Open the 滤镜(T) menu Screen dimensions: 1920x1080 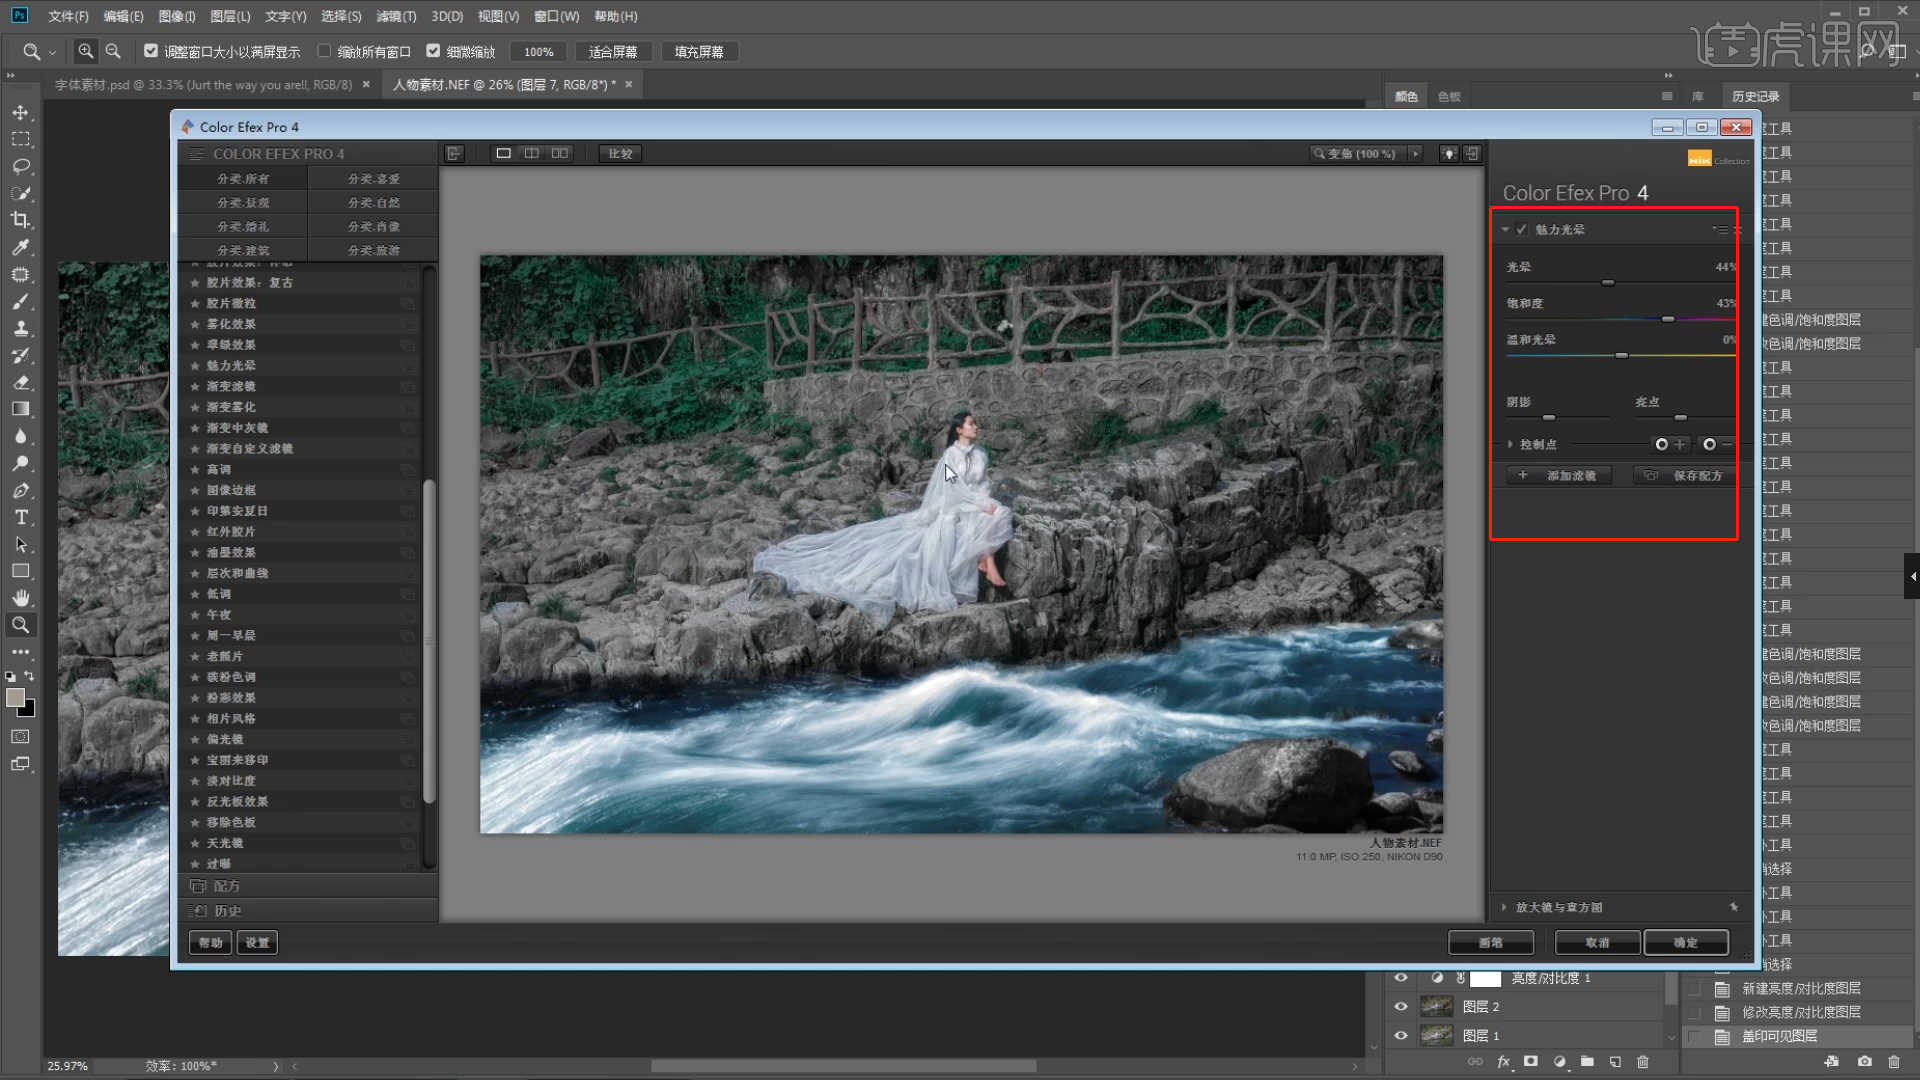pyautogui.click(x=396, y=16)
